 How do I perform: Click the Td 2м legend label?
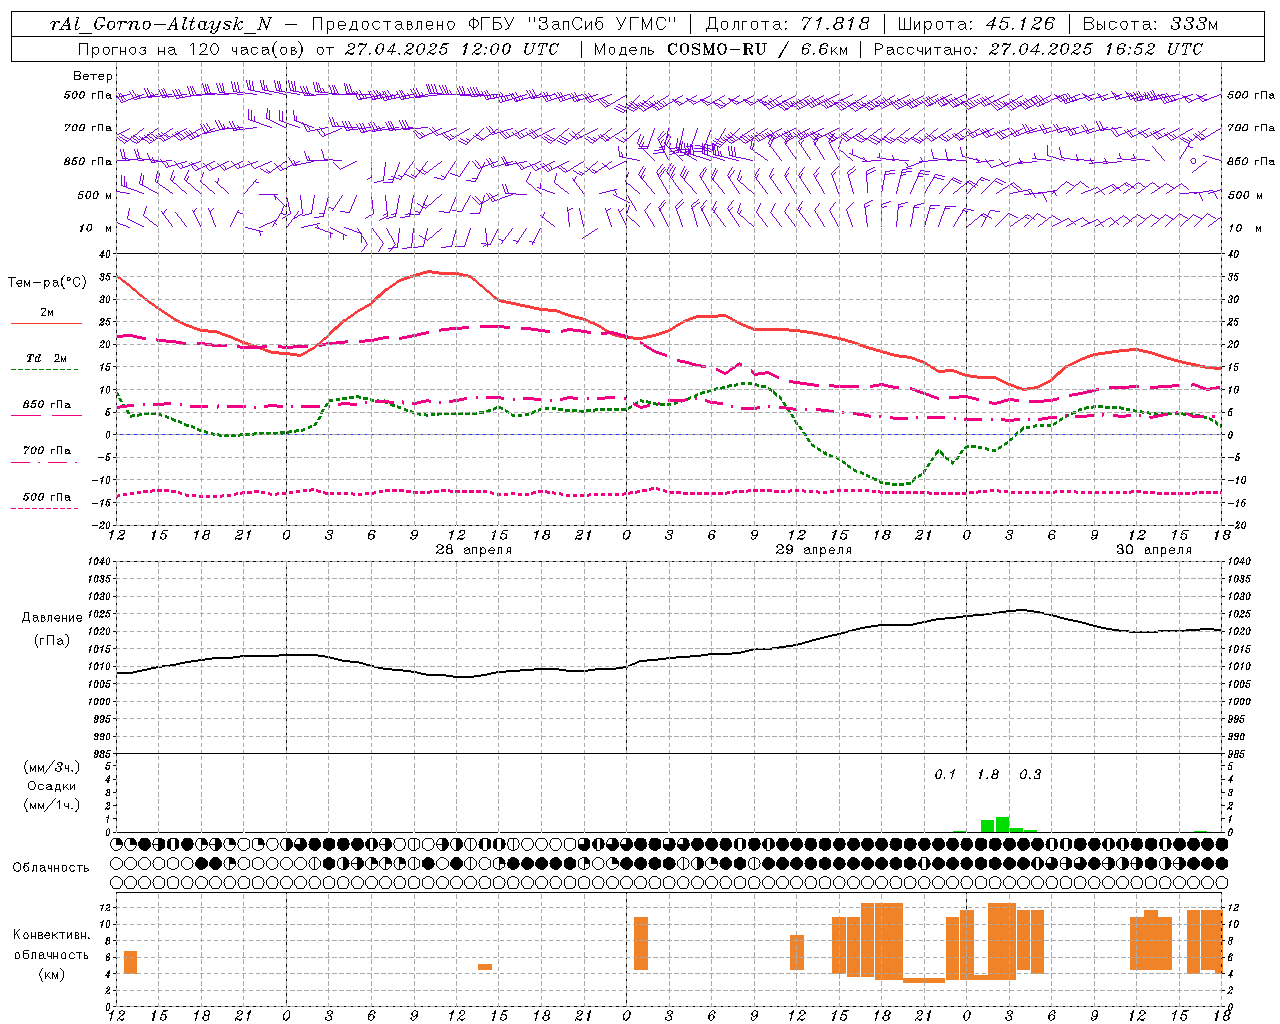tap(47, 358)
